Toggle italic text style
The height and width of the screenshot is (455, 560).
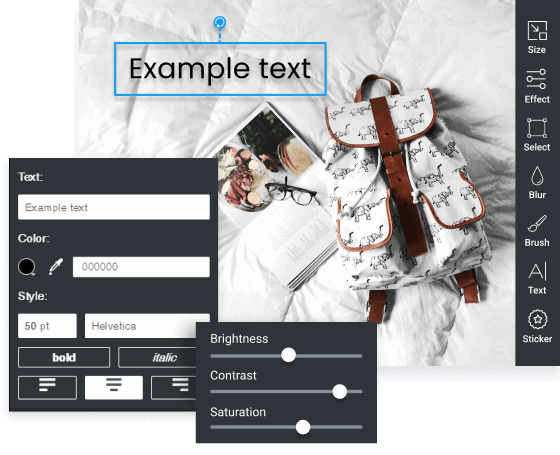pyautogui.click(x=158, y=357)
